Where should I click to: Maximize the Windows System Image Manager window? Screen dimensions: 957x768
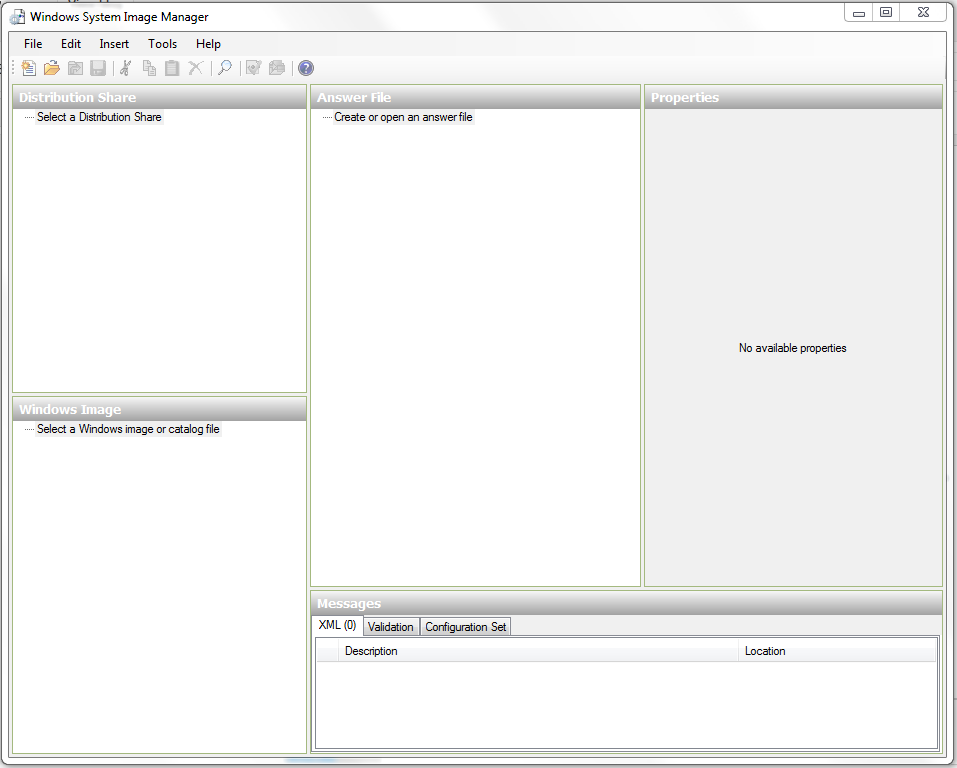[886, 13]
